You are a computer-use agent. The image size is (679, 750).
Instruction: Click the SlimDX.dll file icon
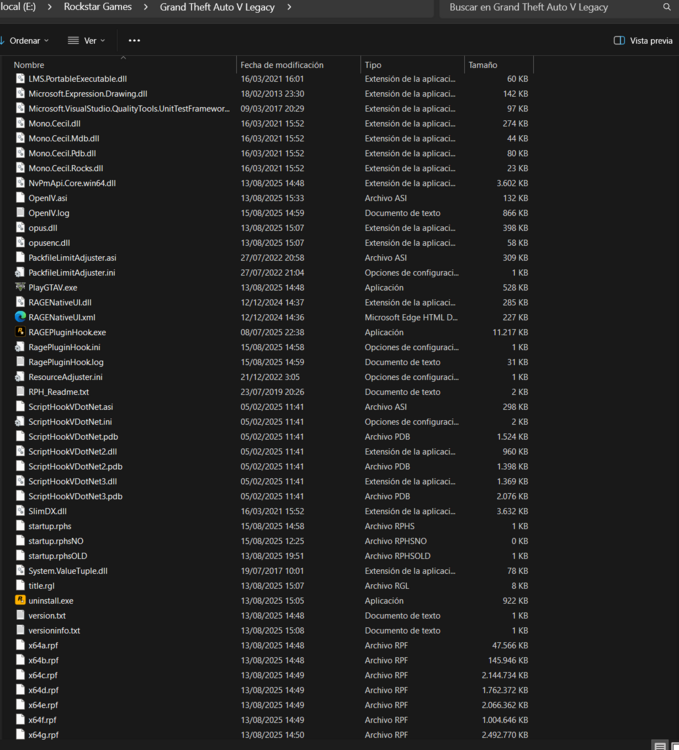pos(20,511)
